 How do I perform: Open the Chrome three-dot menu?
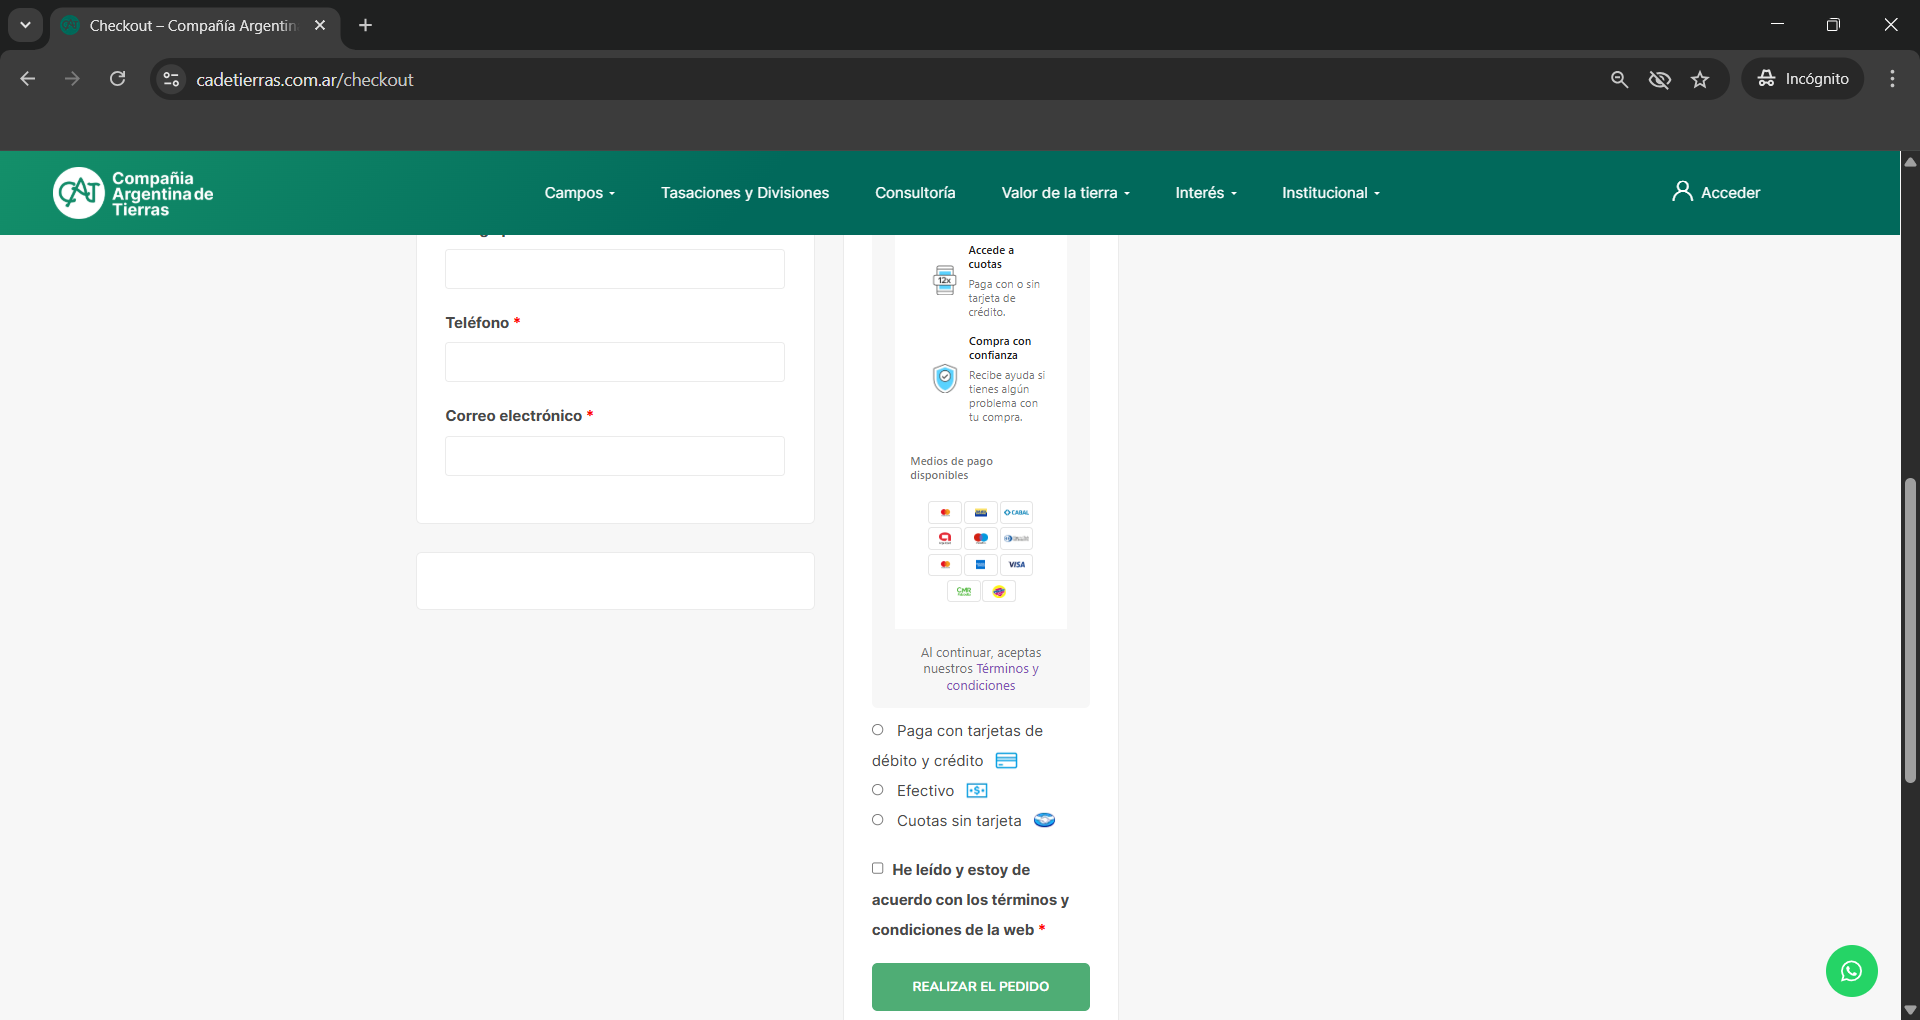click(x=1892, y=79)
